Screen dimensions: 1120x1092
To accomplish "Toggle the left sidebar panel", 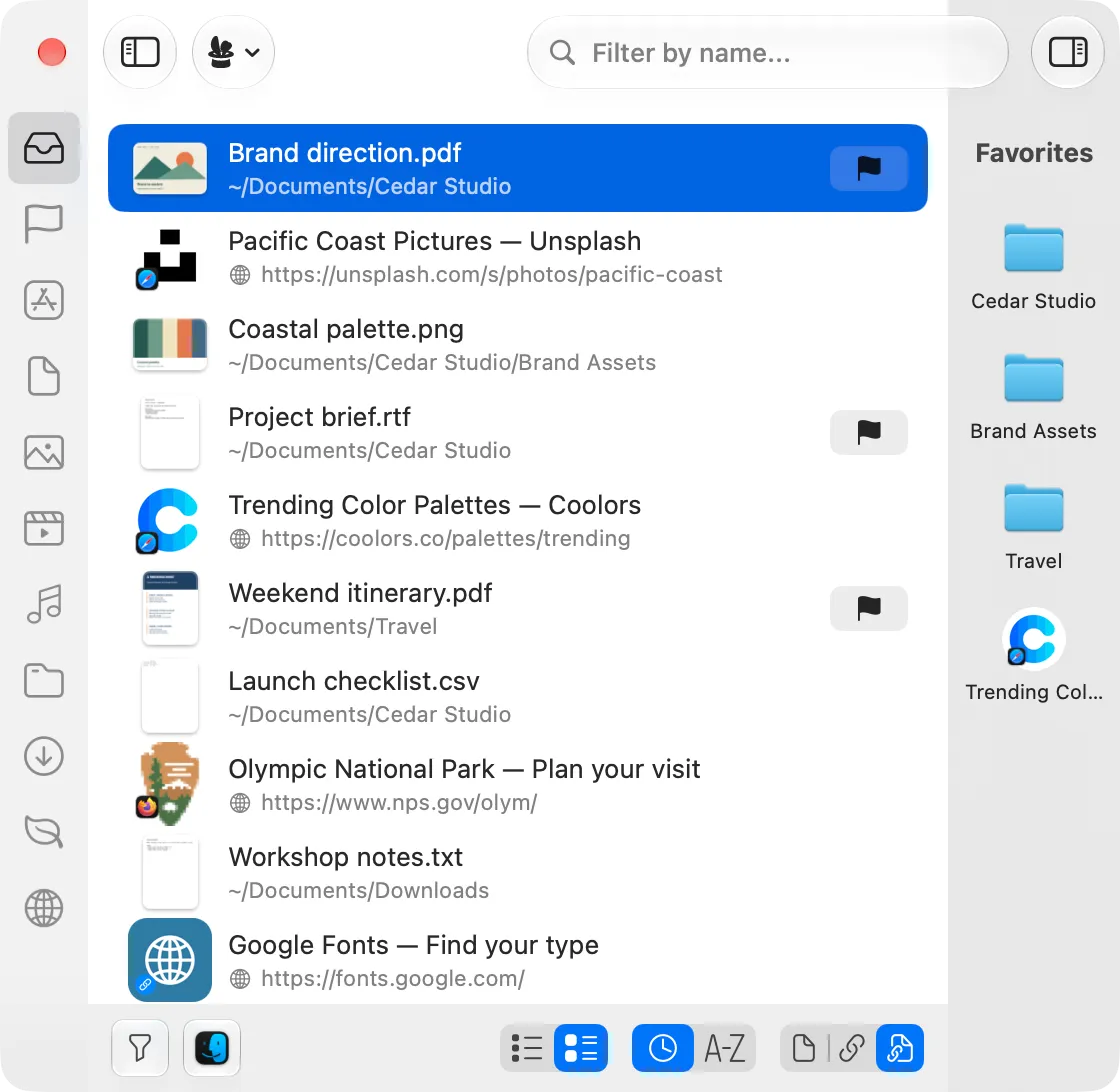I will coord(140,52).
